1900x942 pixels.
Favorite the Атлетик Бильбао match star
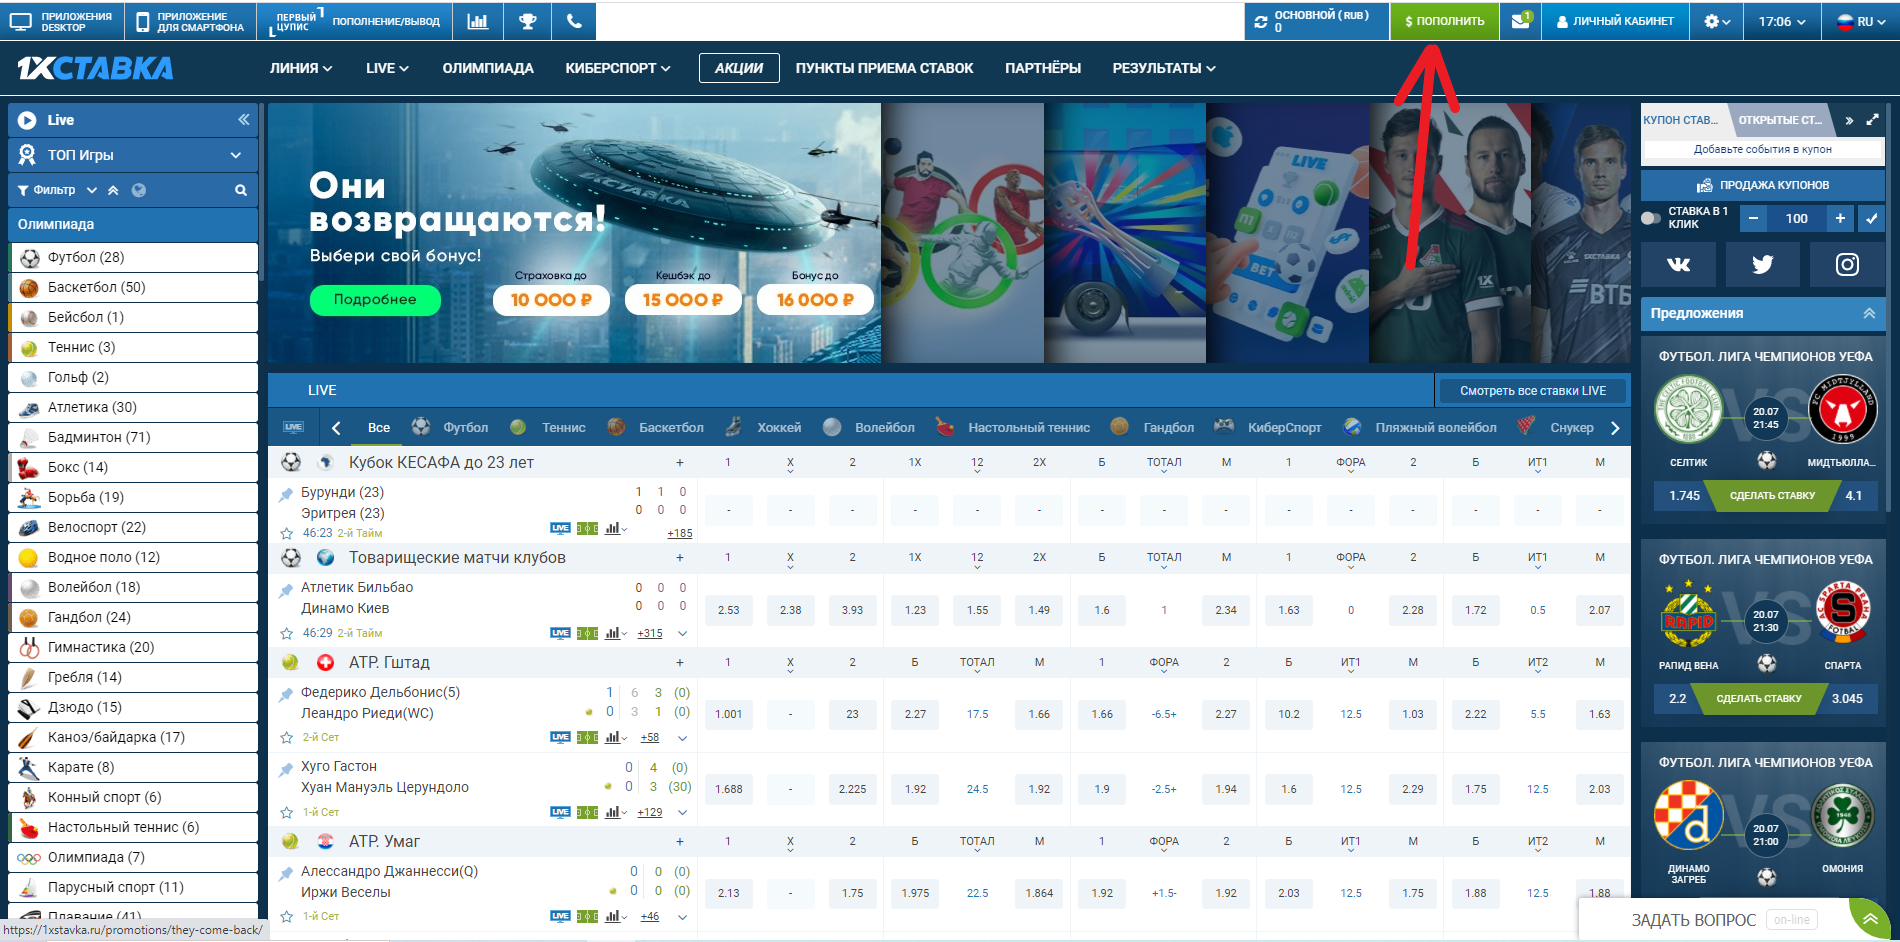tap(286, 633)
